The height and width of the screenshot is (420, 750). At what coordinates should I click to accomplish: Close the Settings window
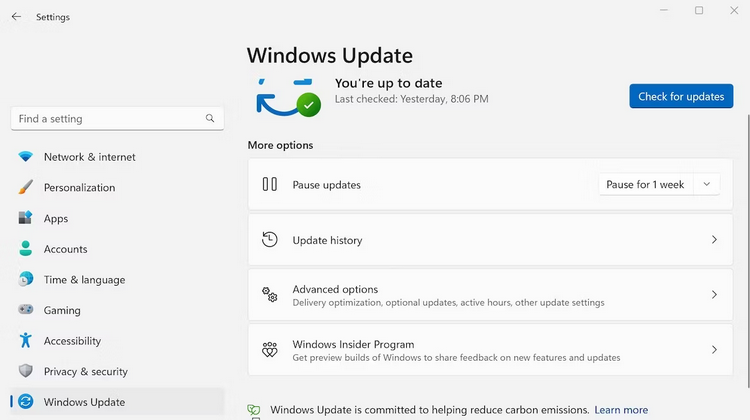734,10
